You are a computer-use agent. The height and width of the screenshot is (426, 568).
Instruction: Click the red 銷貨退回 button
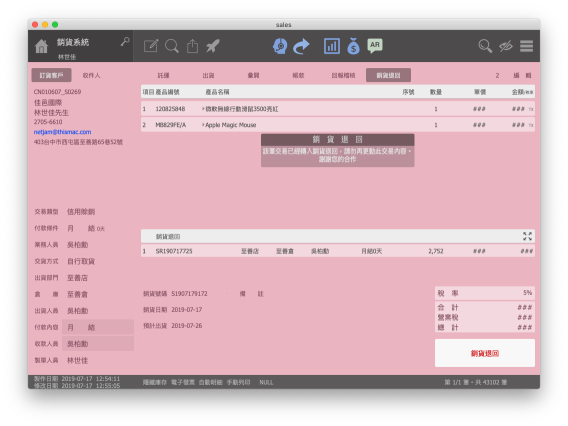click(x=485, y=353)
